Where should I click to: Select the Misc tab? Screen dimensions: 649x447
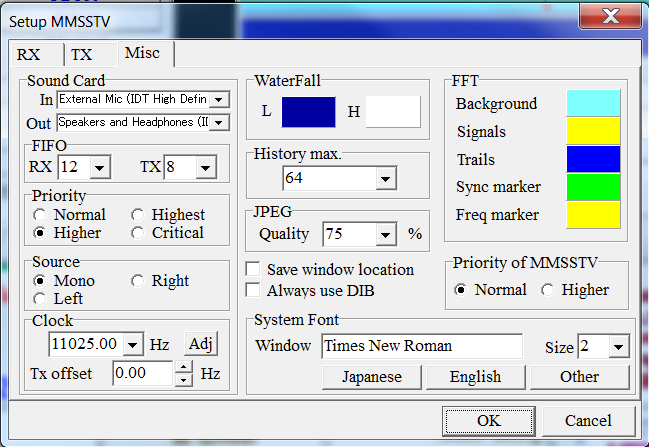click(x=146, y=53)
